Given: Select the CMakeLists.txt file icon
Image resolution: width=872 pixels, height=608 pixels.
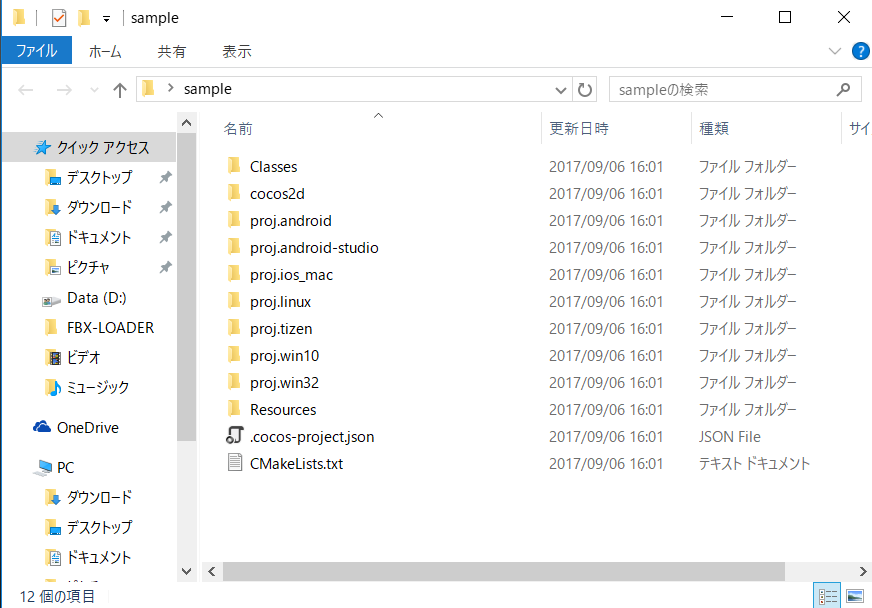Looking at the screenshot, I should tap(235, 463).
